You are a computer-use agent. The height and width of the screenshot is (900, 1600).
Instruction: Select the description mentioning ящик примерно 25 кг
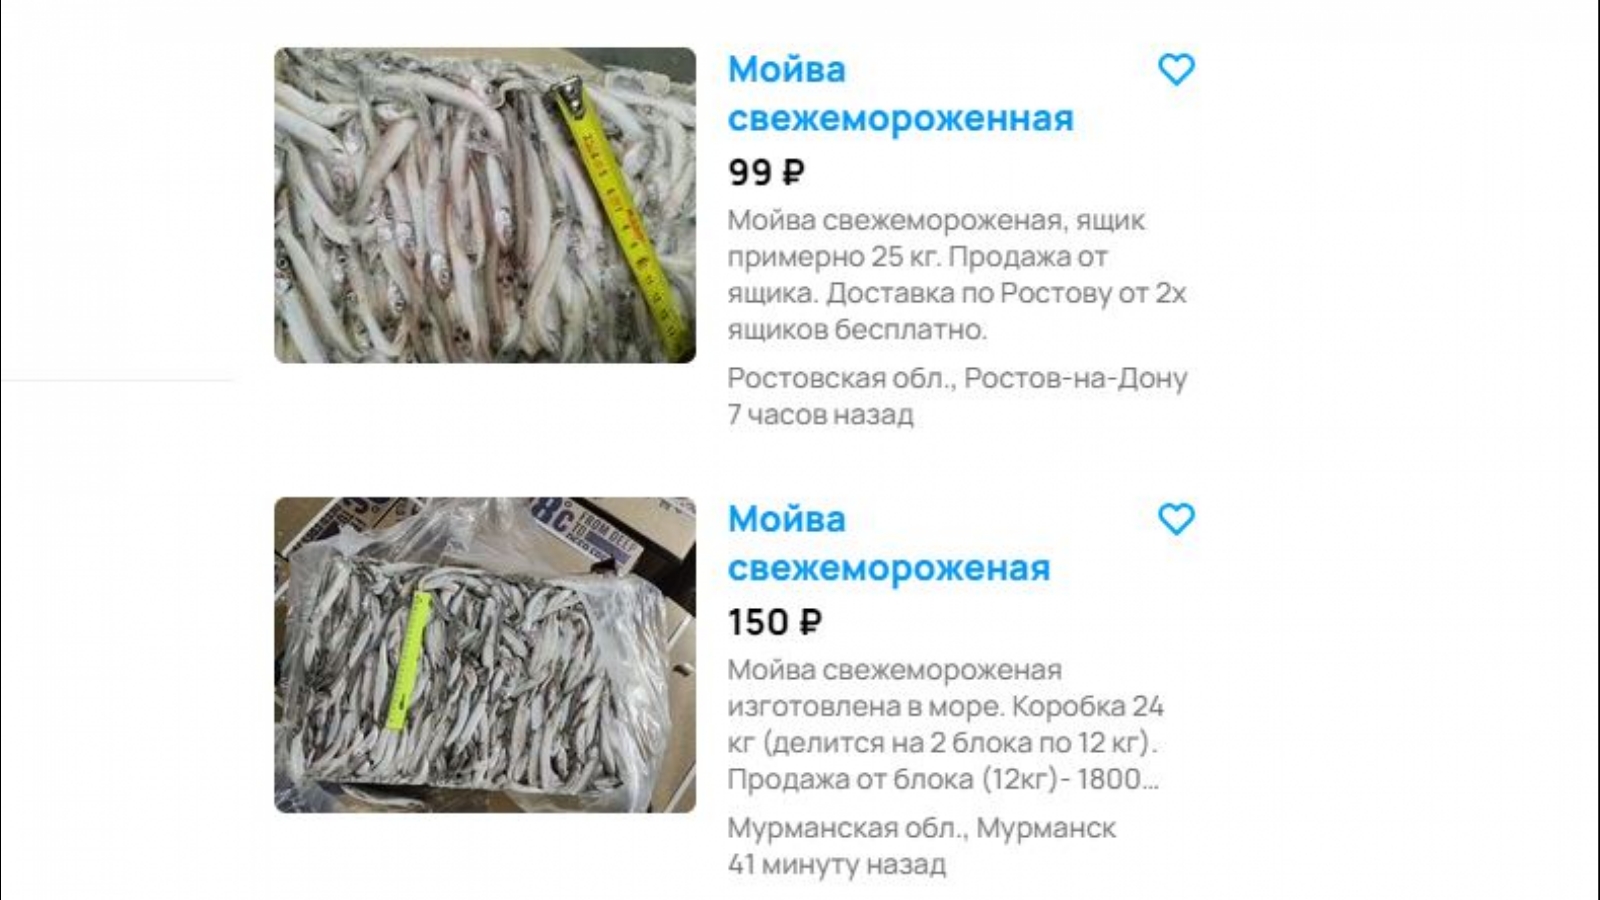click(957, 275)
